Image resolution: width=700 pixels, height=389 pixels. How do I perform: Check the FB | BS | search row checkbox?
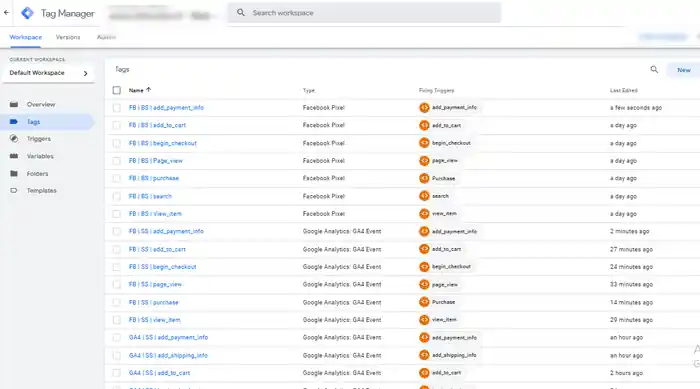[117, 196]
